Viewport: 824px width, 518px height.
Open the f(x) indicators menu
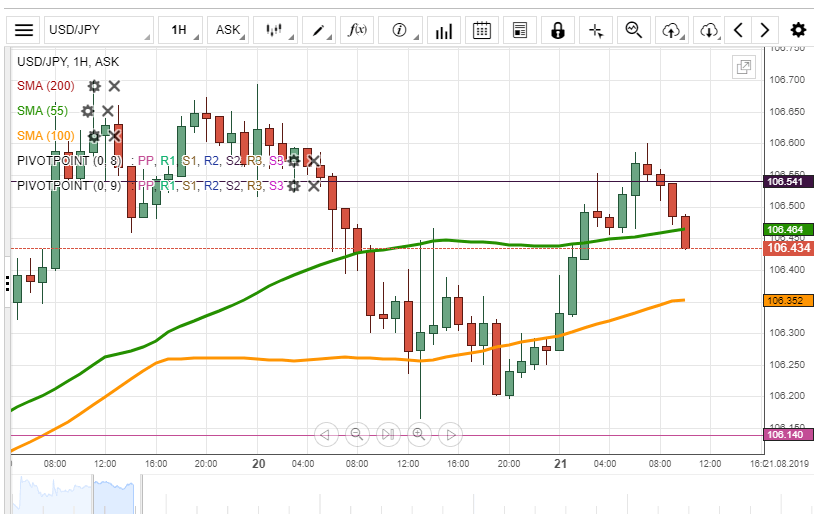[357, 30]
